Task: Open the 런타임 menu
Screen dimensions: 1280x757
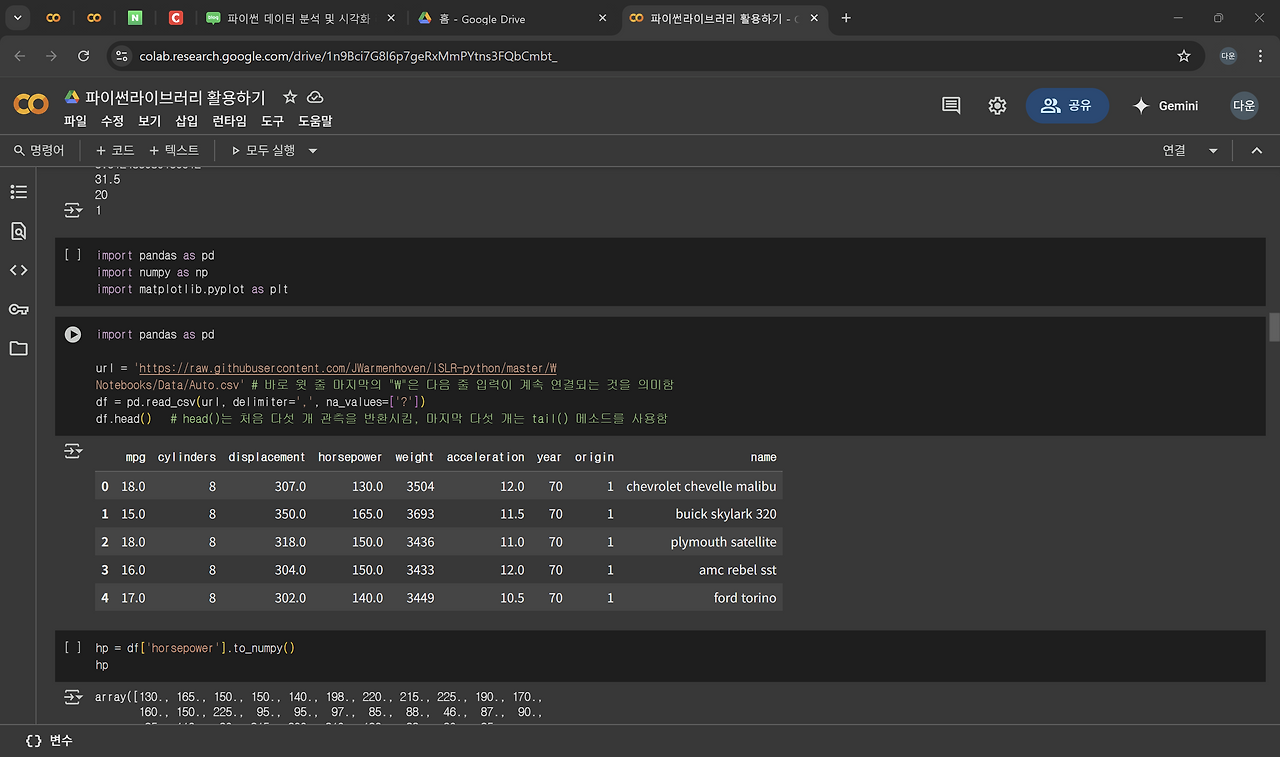Action: click(229, 121)
